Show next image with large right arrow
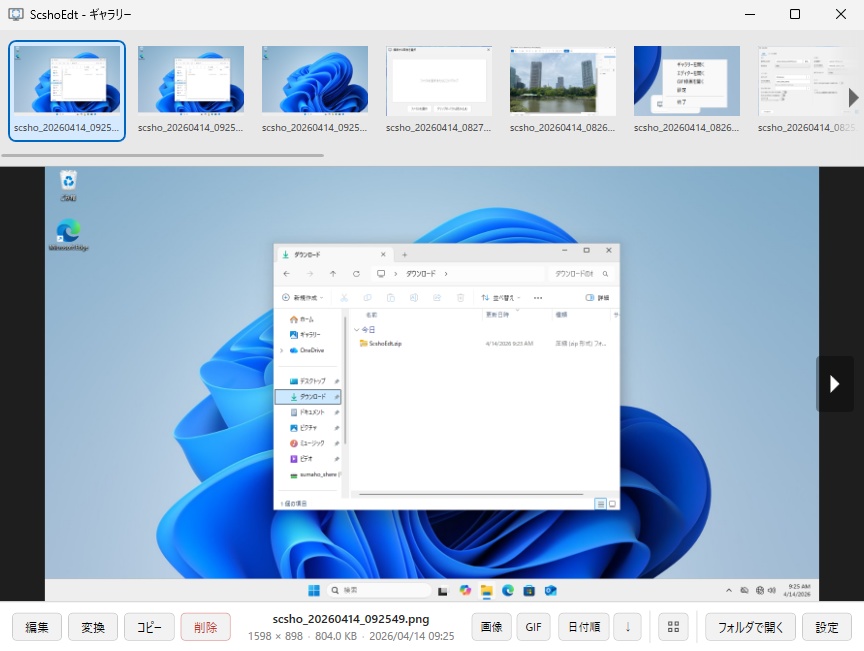 tap(834, 384)
